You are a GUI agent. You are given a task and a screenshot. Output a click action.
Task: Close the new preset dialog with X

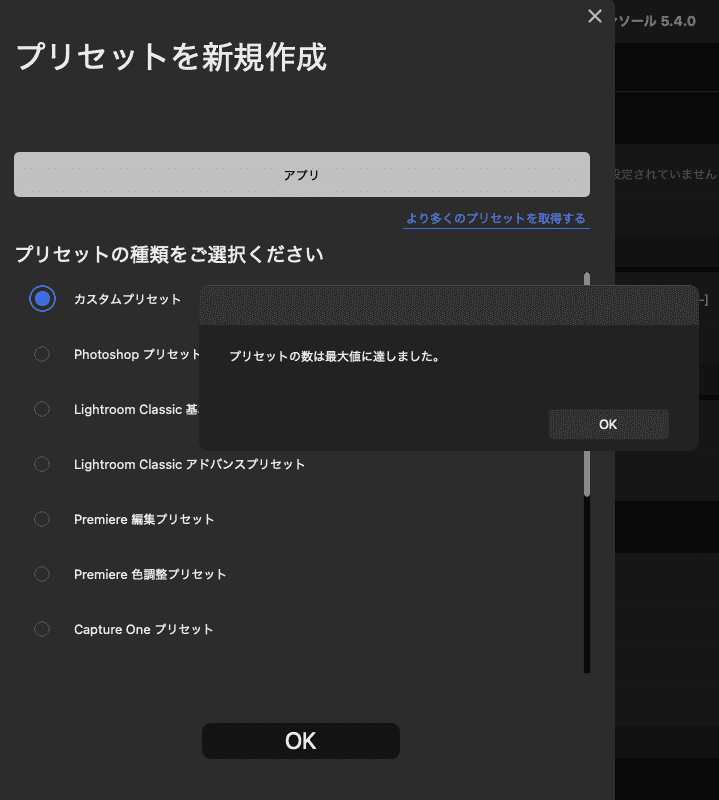(x=595, y=16)
